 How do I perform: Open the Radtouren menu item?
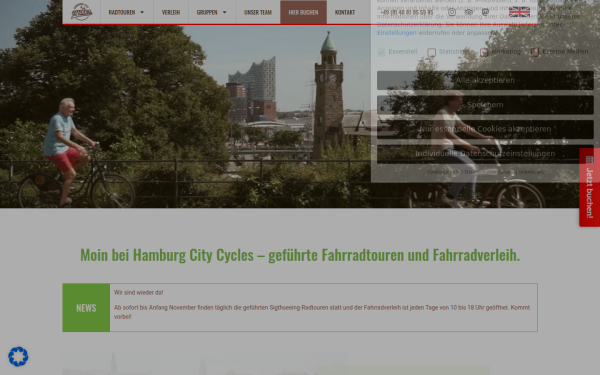[x=122, y=12]
